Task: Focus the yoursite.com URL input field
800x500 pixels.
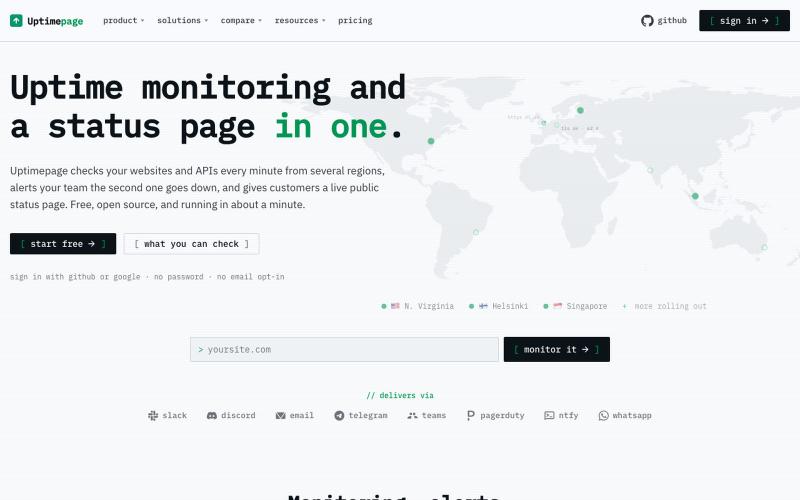Action: click(x=344, y=349)
